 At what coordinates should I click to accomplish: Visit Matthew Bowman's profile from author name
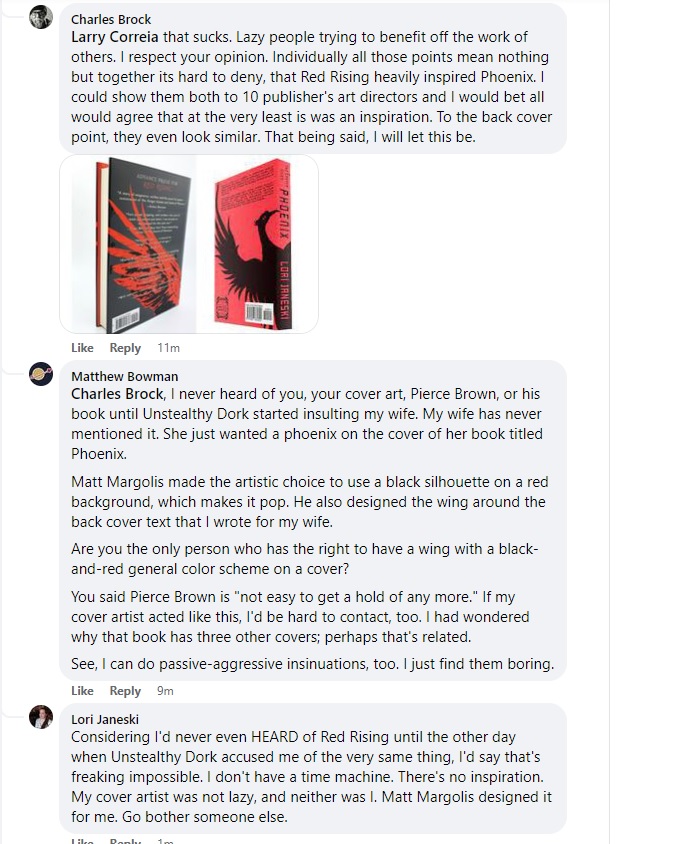(x=124, y=376)
